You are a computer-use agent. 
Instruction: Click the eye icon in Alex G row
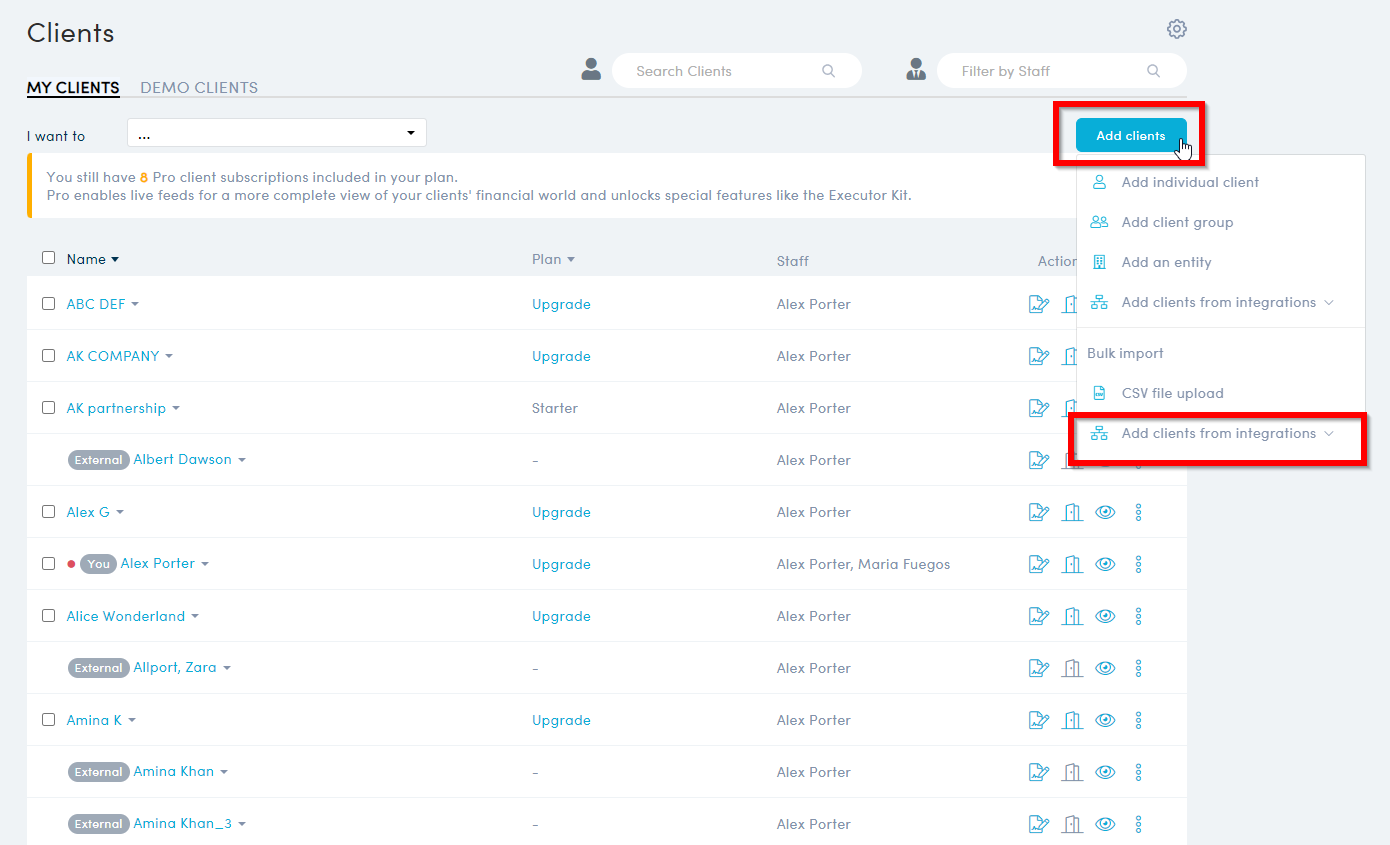(1105, 512)
